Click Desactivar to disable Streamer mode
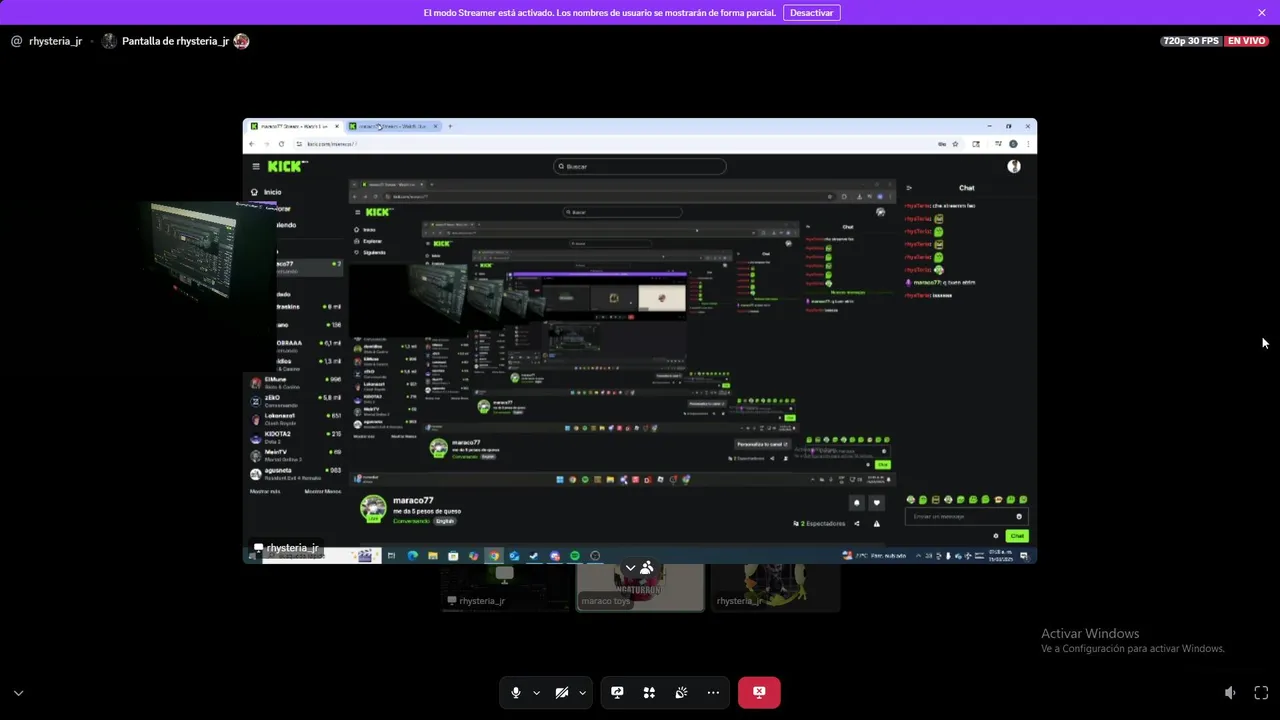The height and width of the screenshot is (720, 1280). 811,13
